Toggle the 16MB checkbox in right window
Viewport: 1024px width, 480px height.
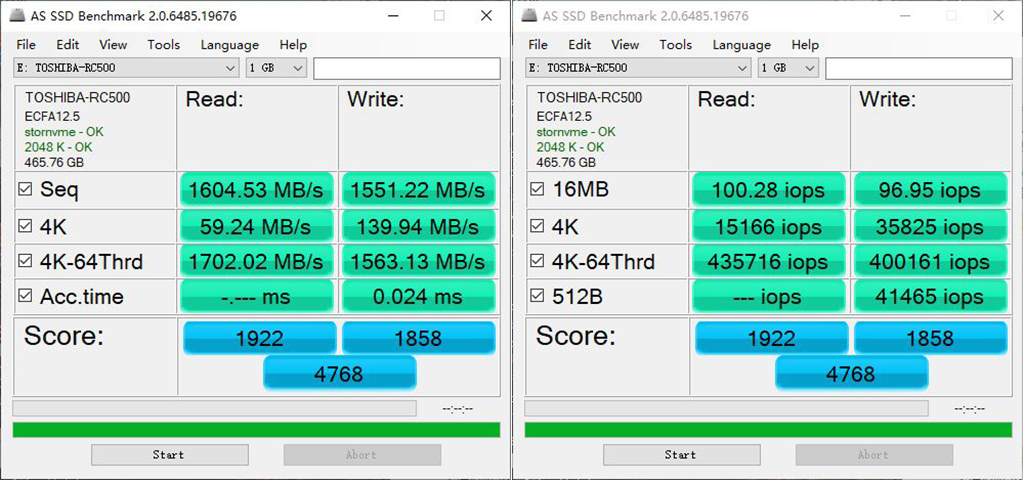(x=537, y=189)
